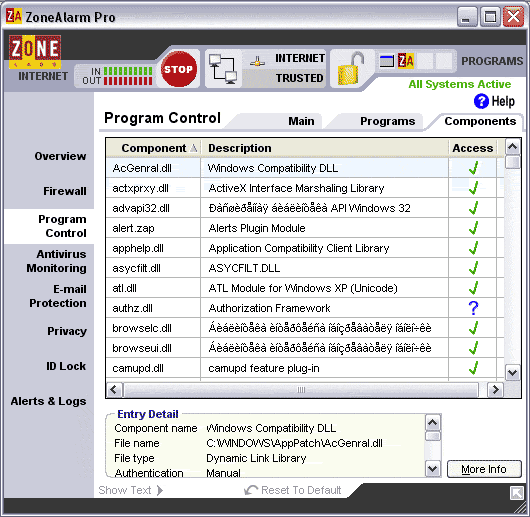Switch to the Programs tab
Image resolution: width=530 pixels, height=517 pixels.
pyautogui.click(x=387, y=121)
